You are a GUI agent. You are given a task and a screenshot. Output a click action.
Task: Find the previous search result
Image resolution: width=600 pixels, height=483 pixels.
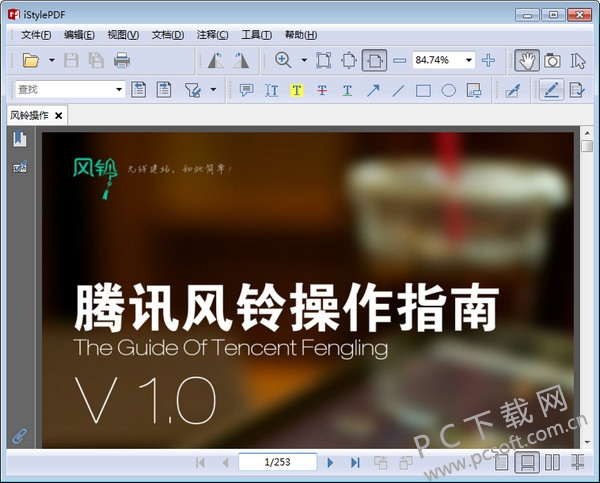(x=139, y=90)
